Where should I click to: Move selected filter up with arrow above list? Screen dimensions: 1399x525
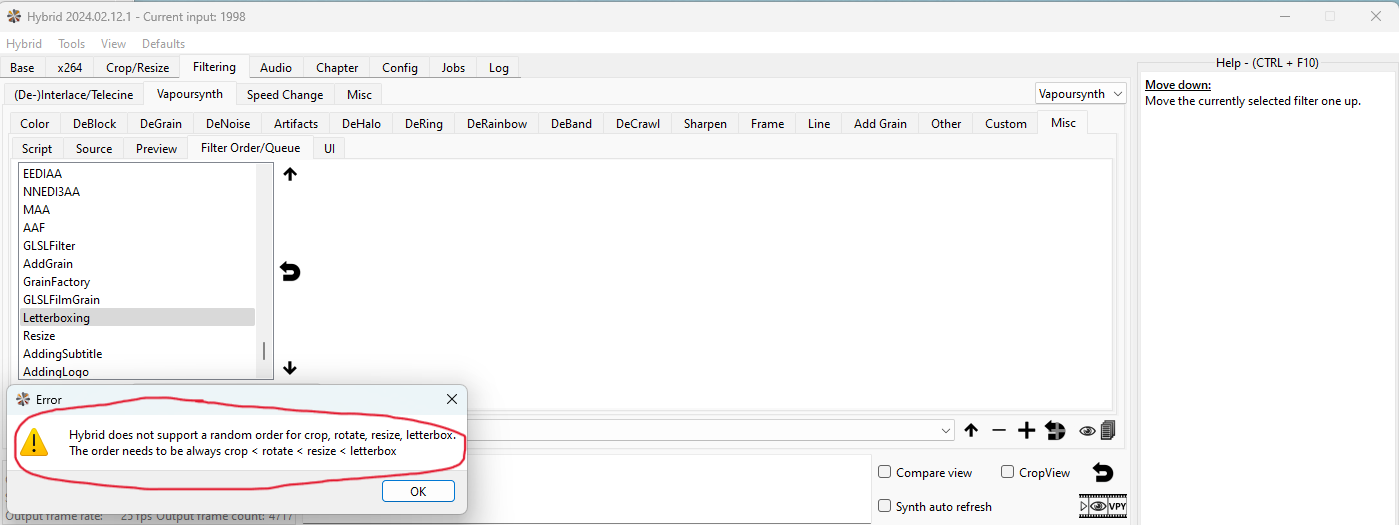click(290, 174)
